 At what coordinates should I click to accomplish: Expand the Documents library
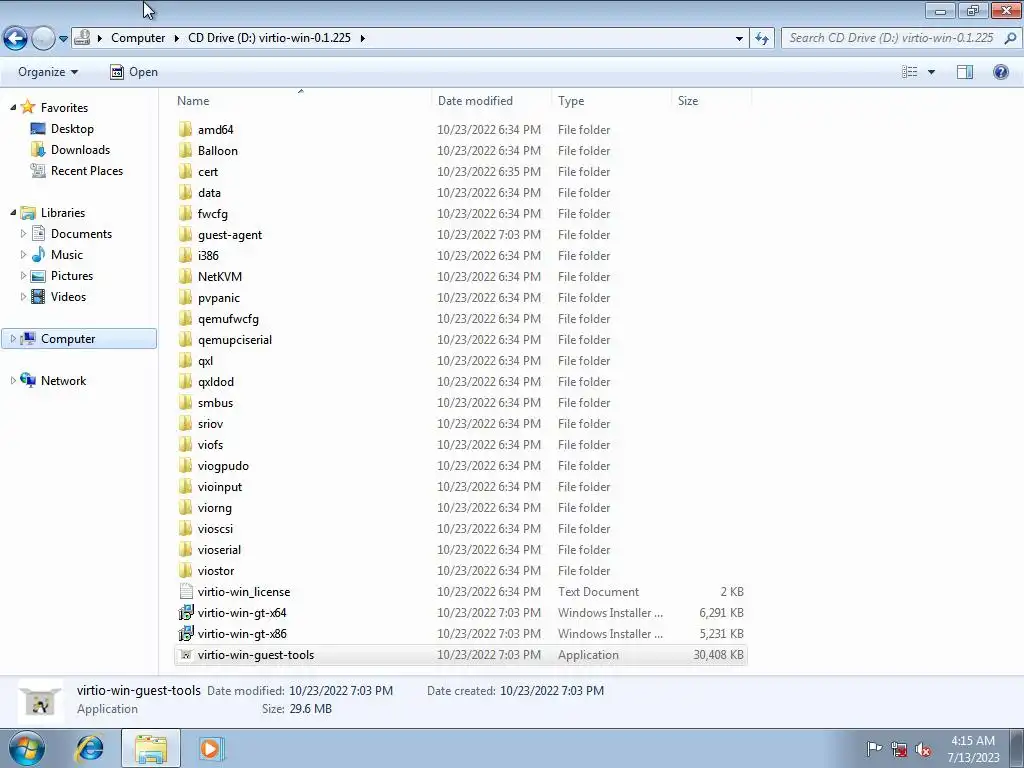pyautogui.click(x=24, y=233)
